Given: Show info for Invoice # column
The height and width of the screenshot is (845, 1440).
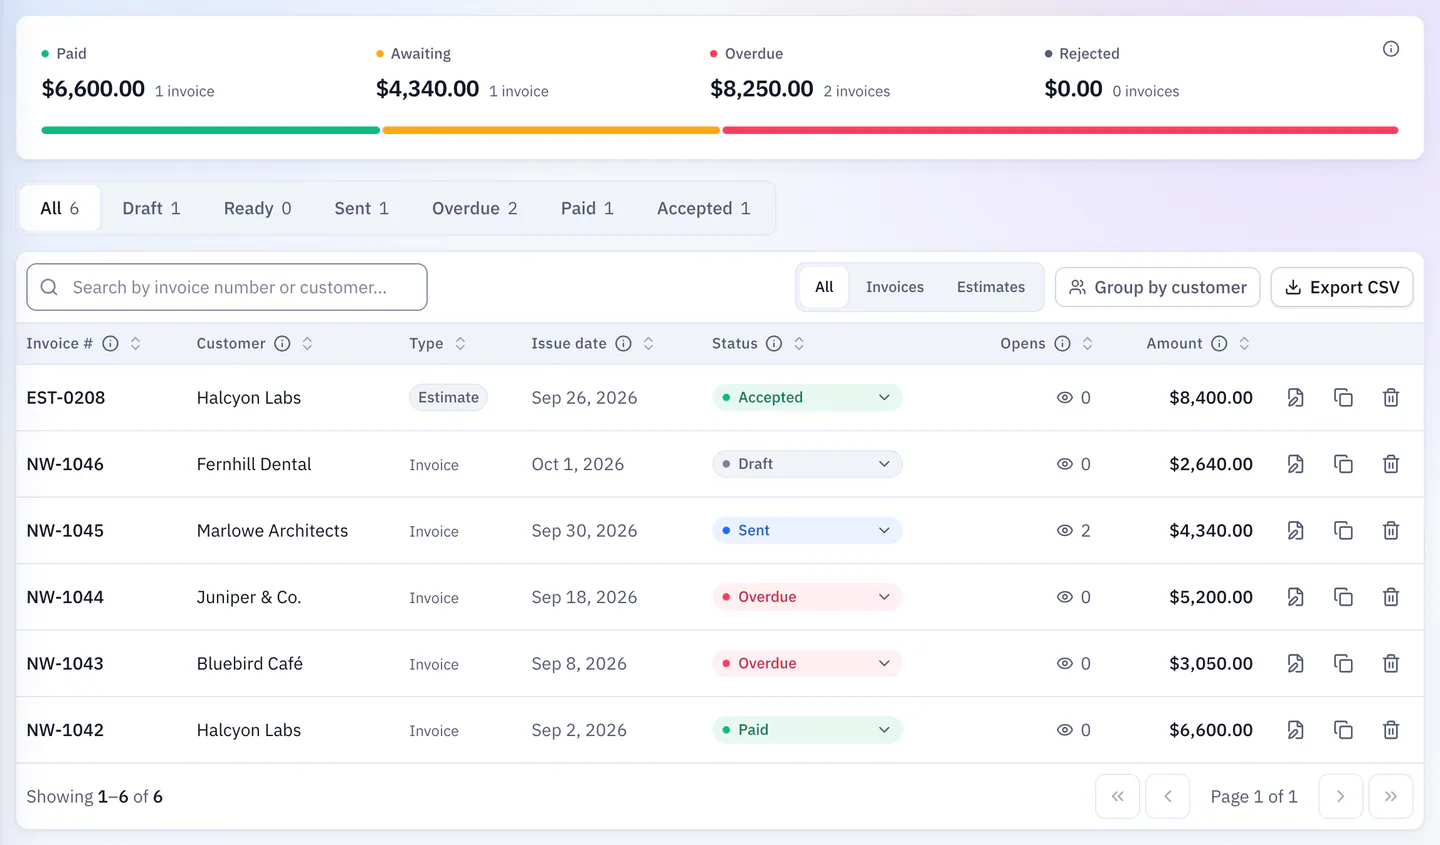Looking at the screenshot, I should tap(110, 344).
